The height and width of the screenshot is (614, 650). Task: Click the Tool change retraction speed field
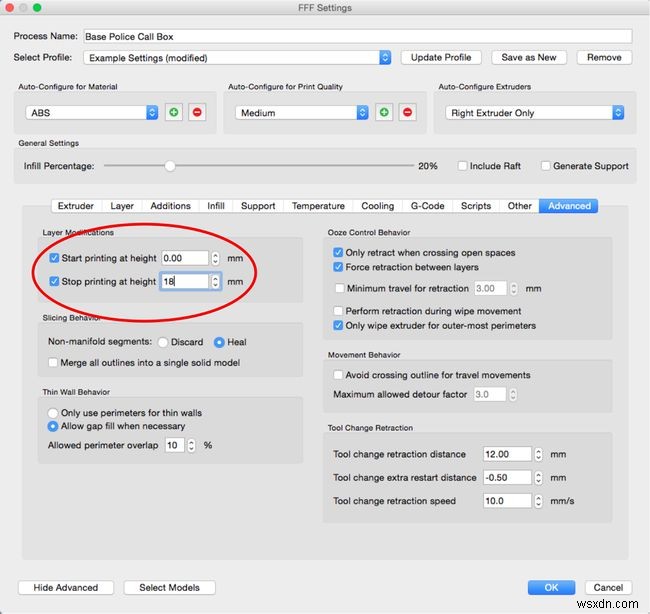point(507,501)
